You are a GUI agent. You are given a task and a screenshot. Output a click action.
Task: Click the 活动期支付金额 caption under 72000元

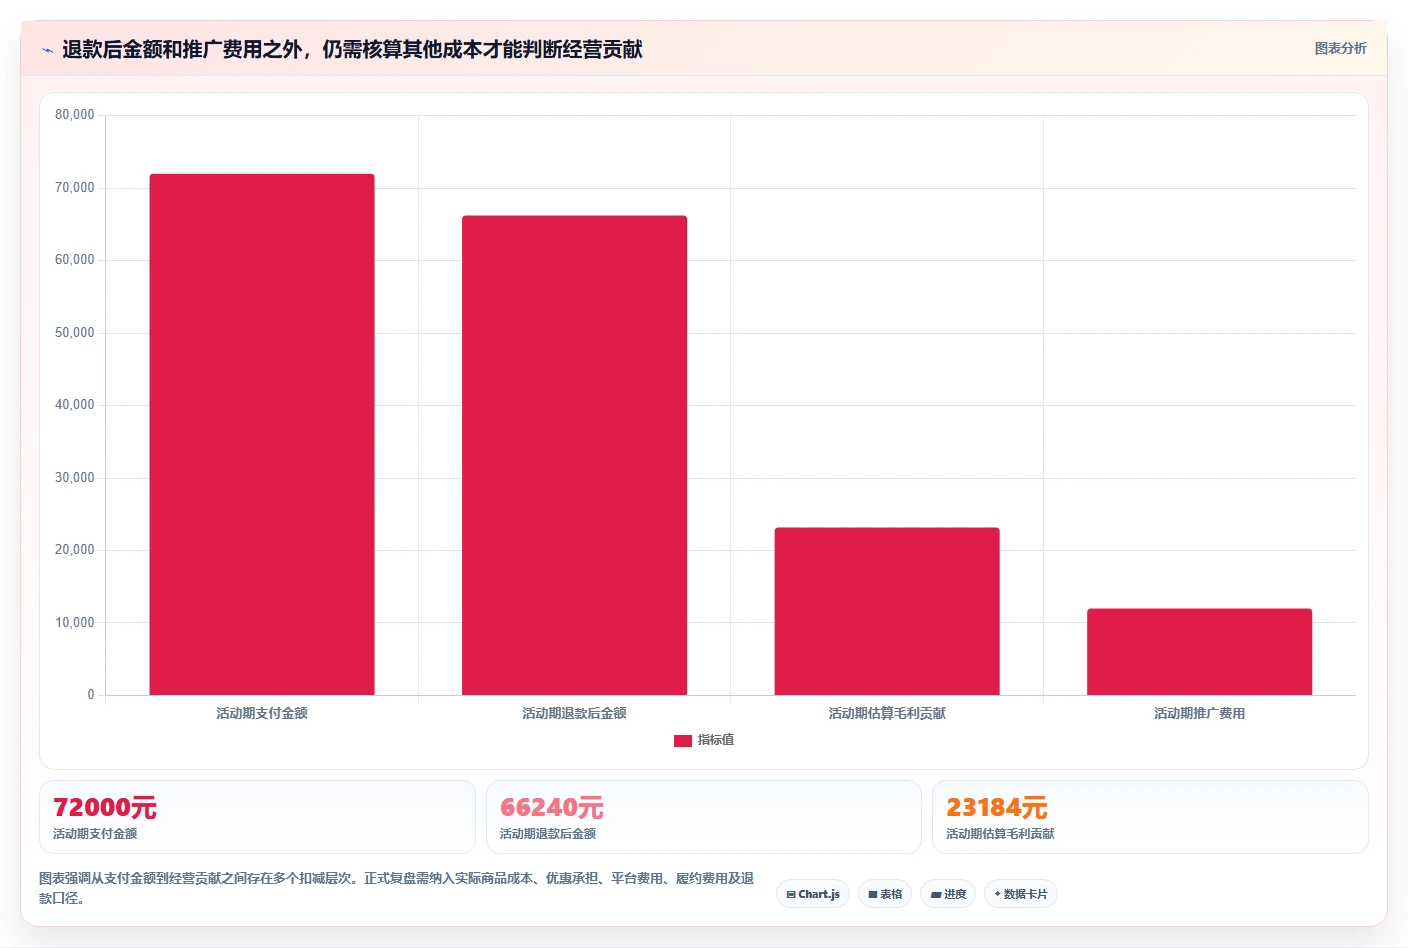click(95, 834)
